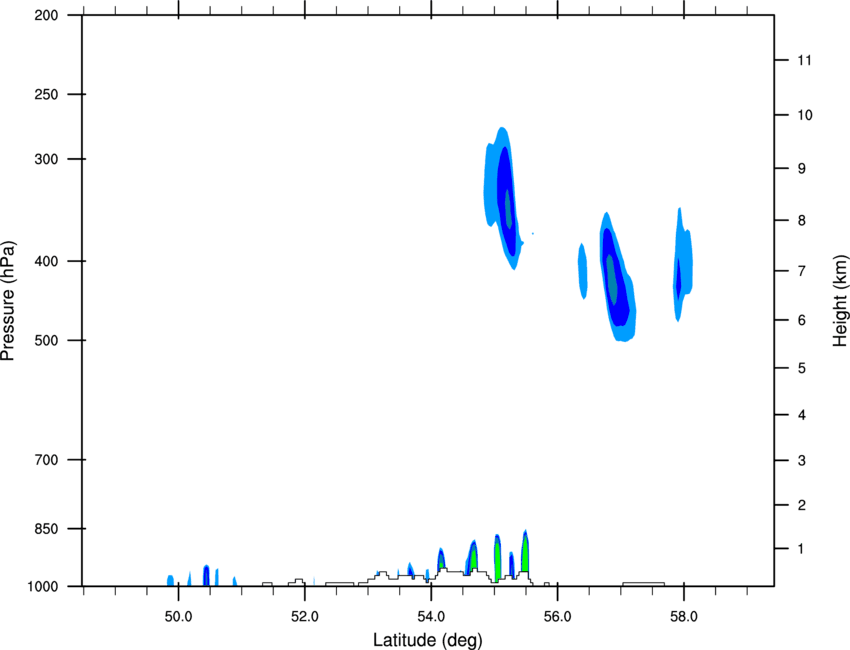Click the 1000 pressure tick label
This screenshot has width=850, height=650.
tap(43, 587)
